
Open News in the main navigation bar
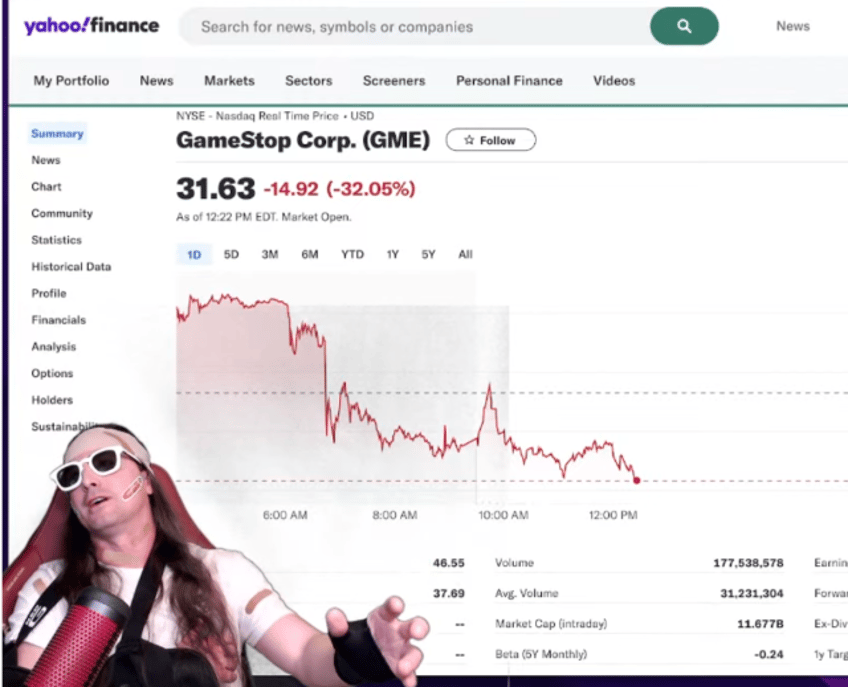[x=156, y=81]
